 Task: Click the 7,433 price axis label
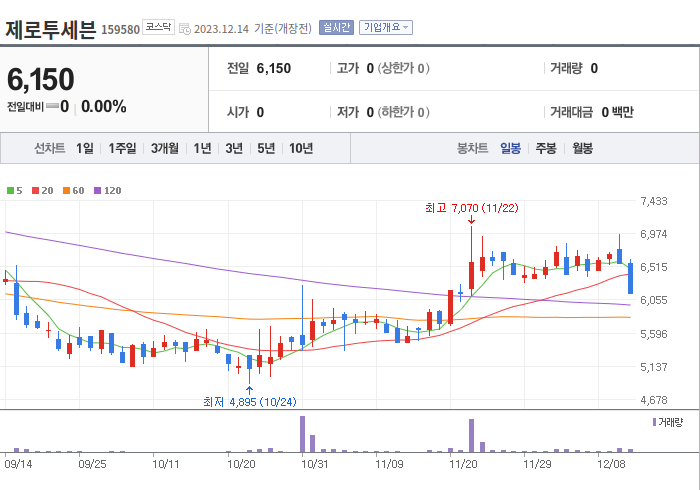[654, 201]
